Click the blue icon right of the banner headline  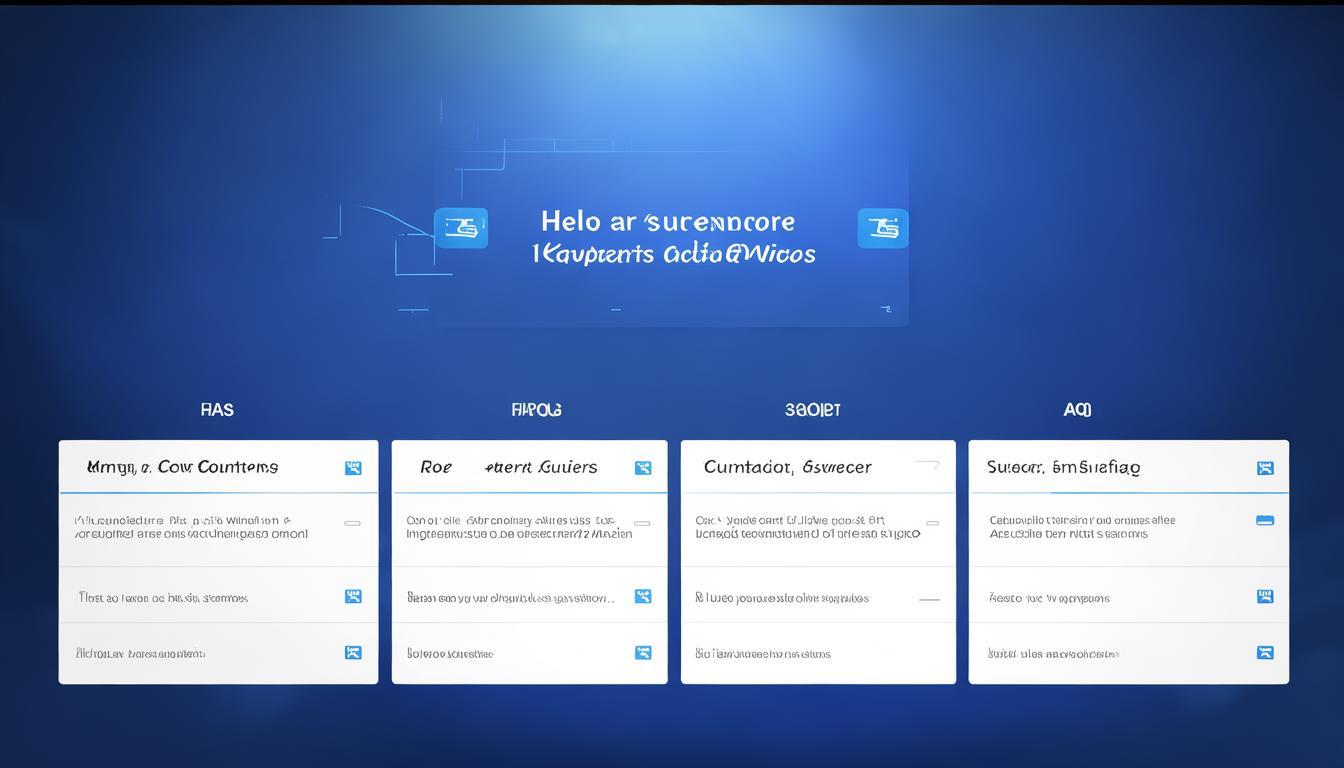(x=882, y=228)
